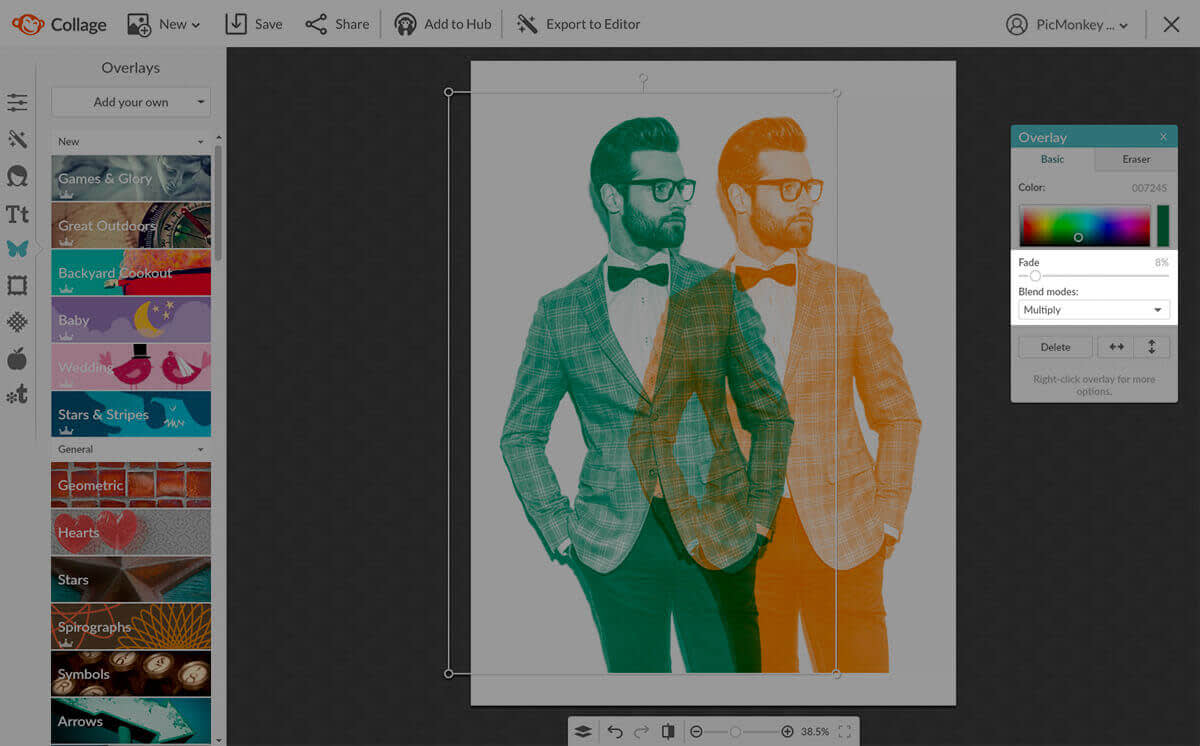Click the fit-to-screen icon

click(x=845, y=732)
